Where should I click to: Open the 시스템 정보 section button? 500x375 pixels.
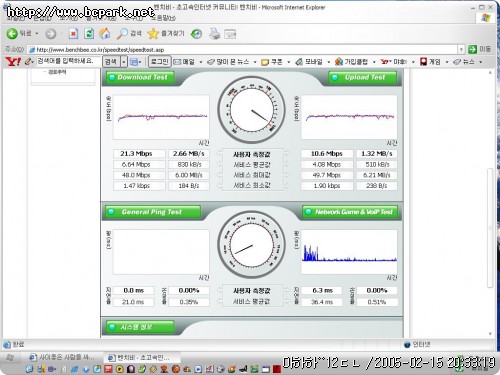[x=140, y=327]
